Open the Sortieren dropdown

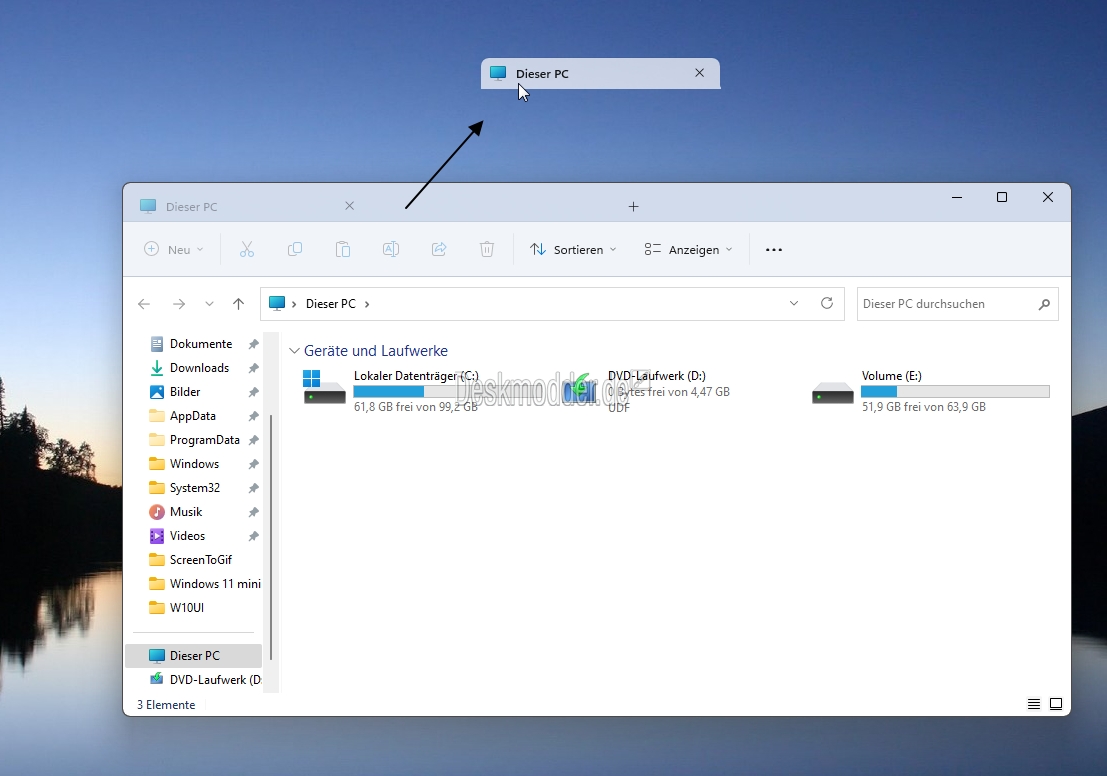click(x=573, y=249)
